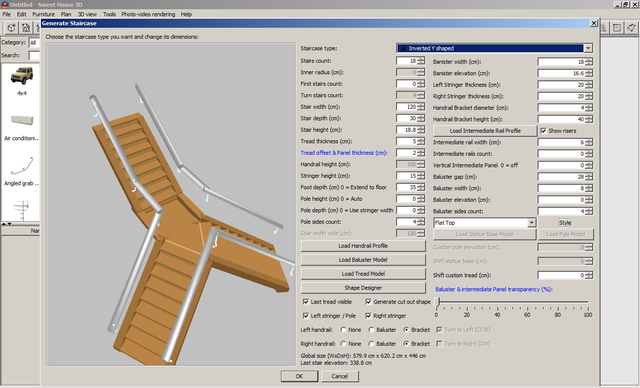Click Load Tread Model button
This screenshot has width=640, height=388.
coord(363,274)
